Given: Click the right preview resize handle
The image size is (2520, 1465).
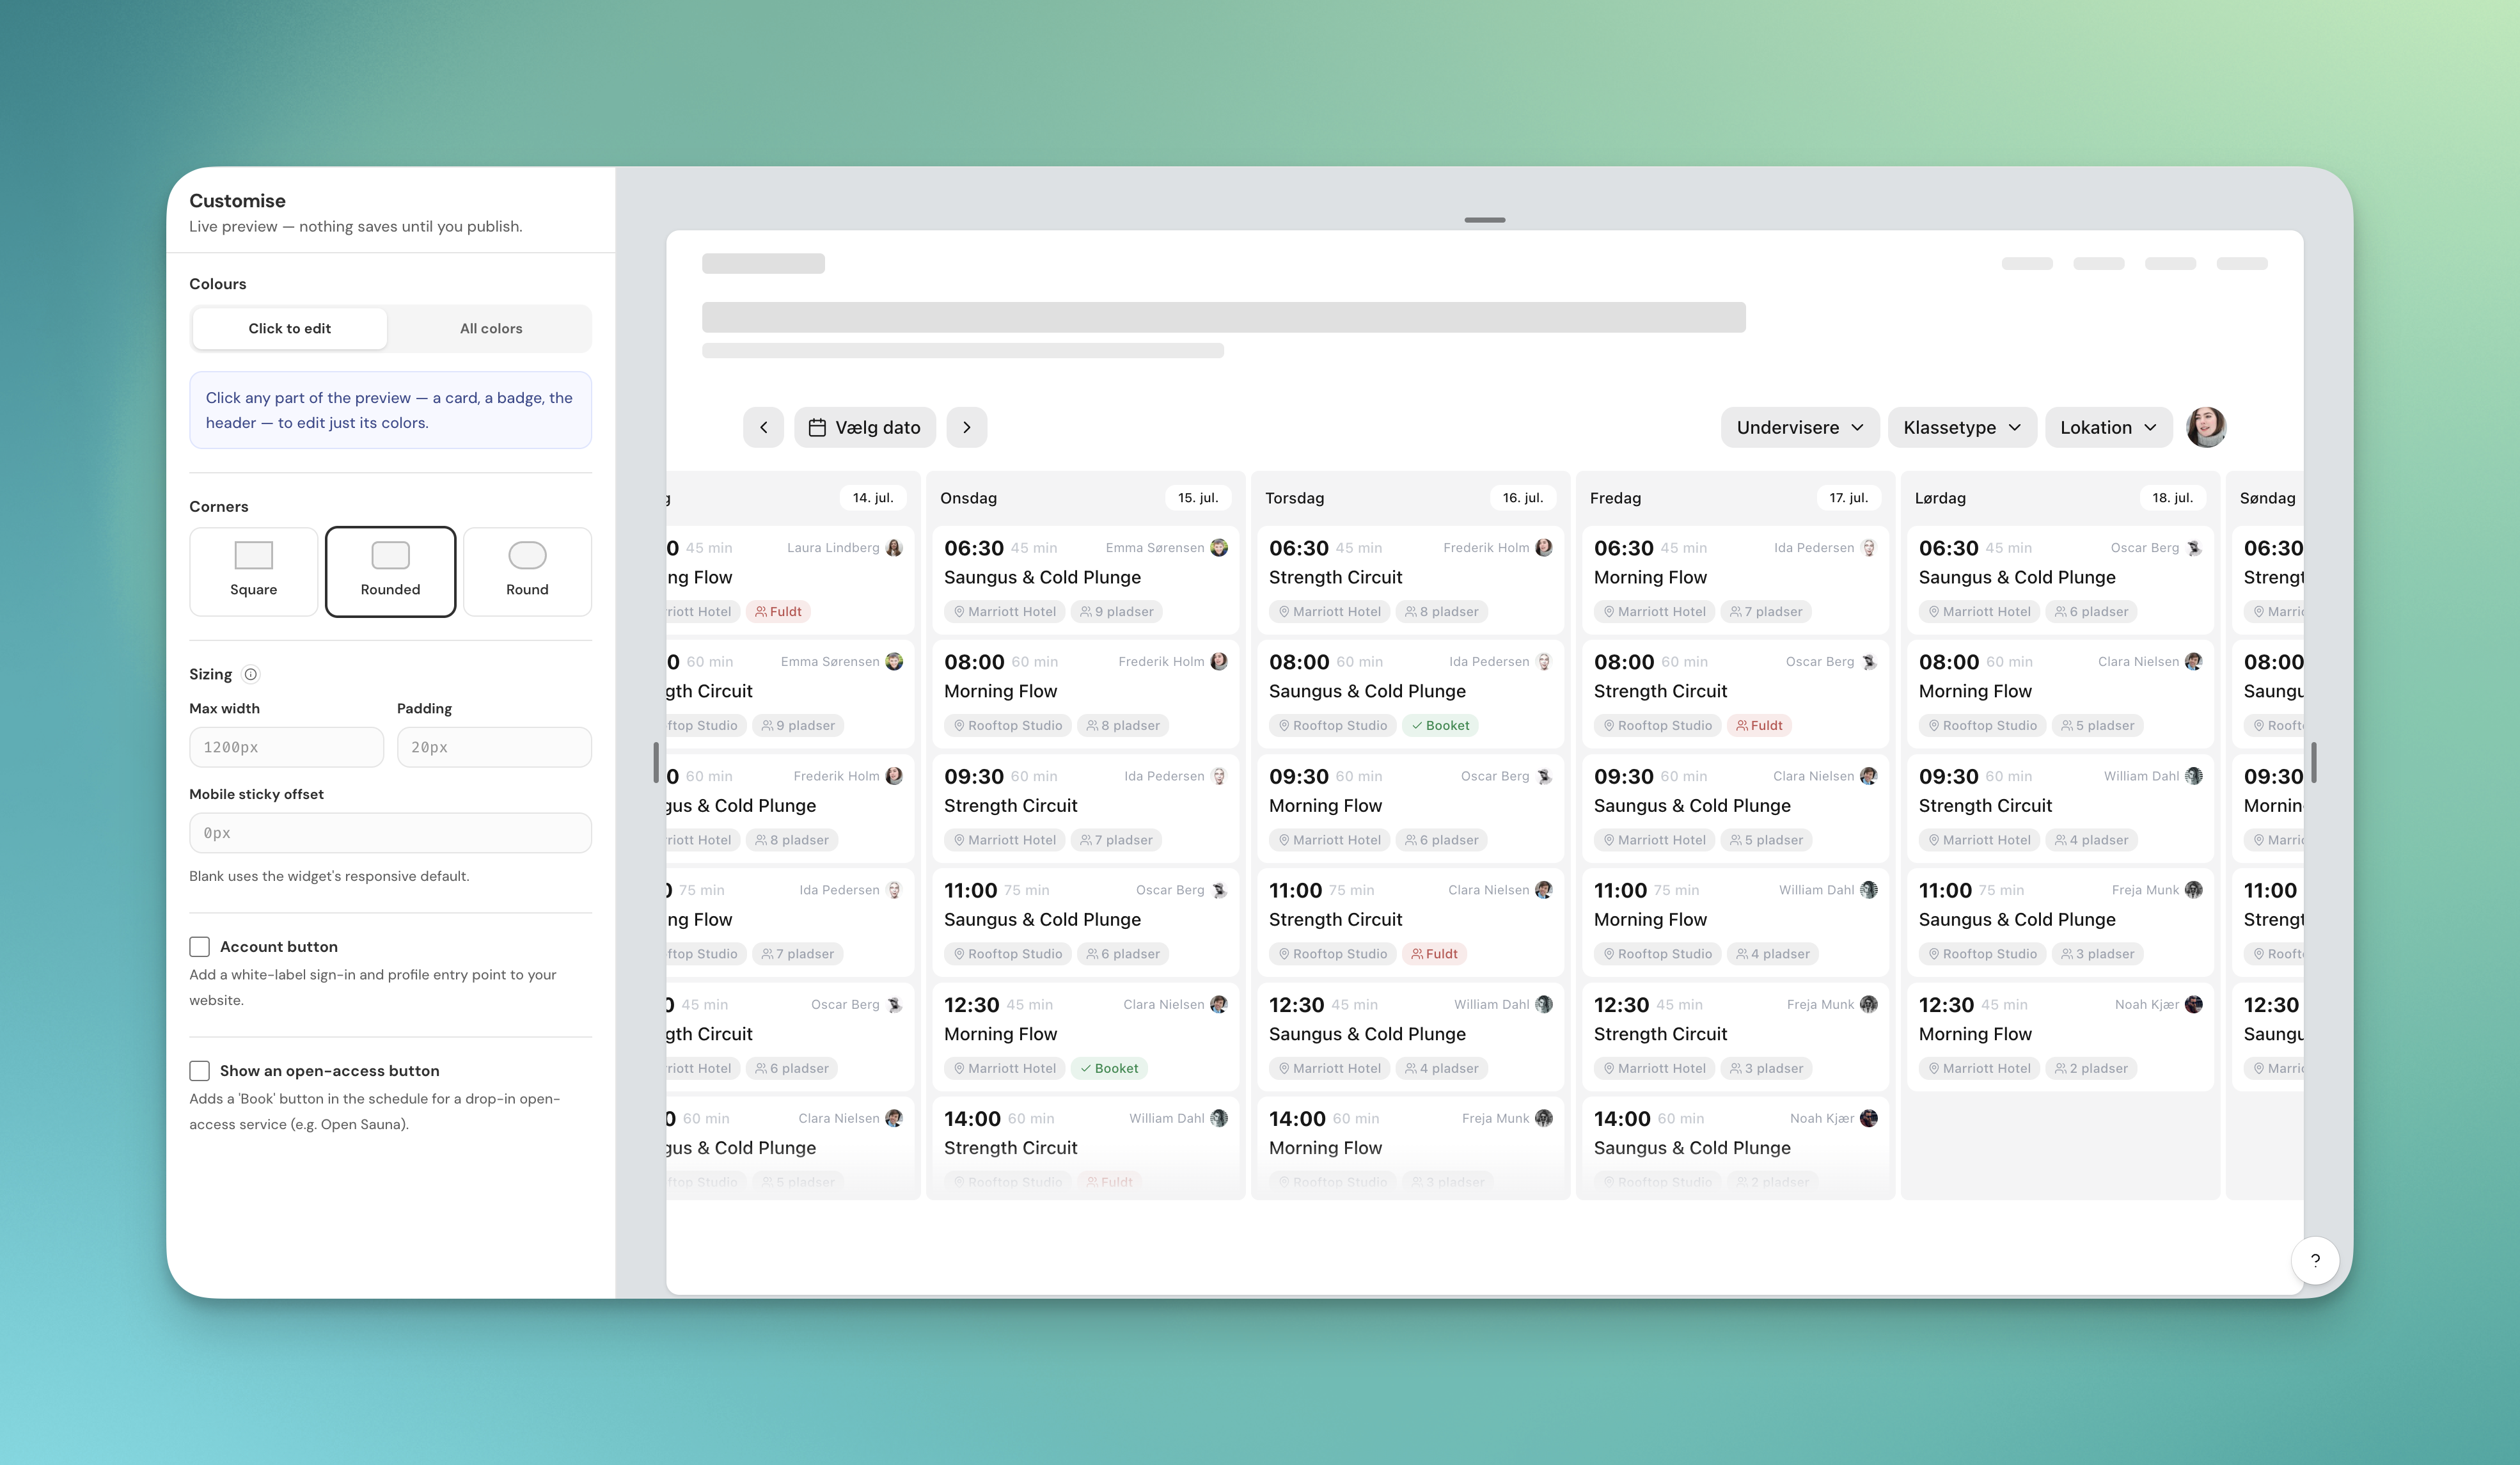Looking at the screenshot, I should 2313,762.
